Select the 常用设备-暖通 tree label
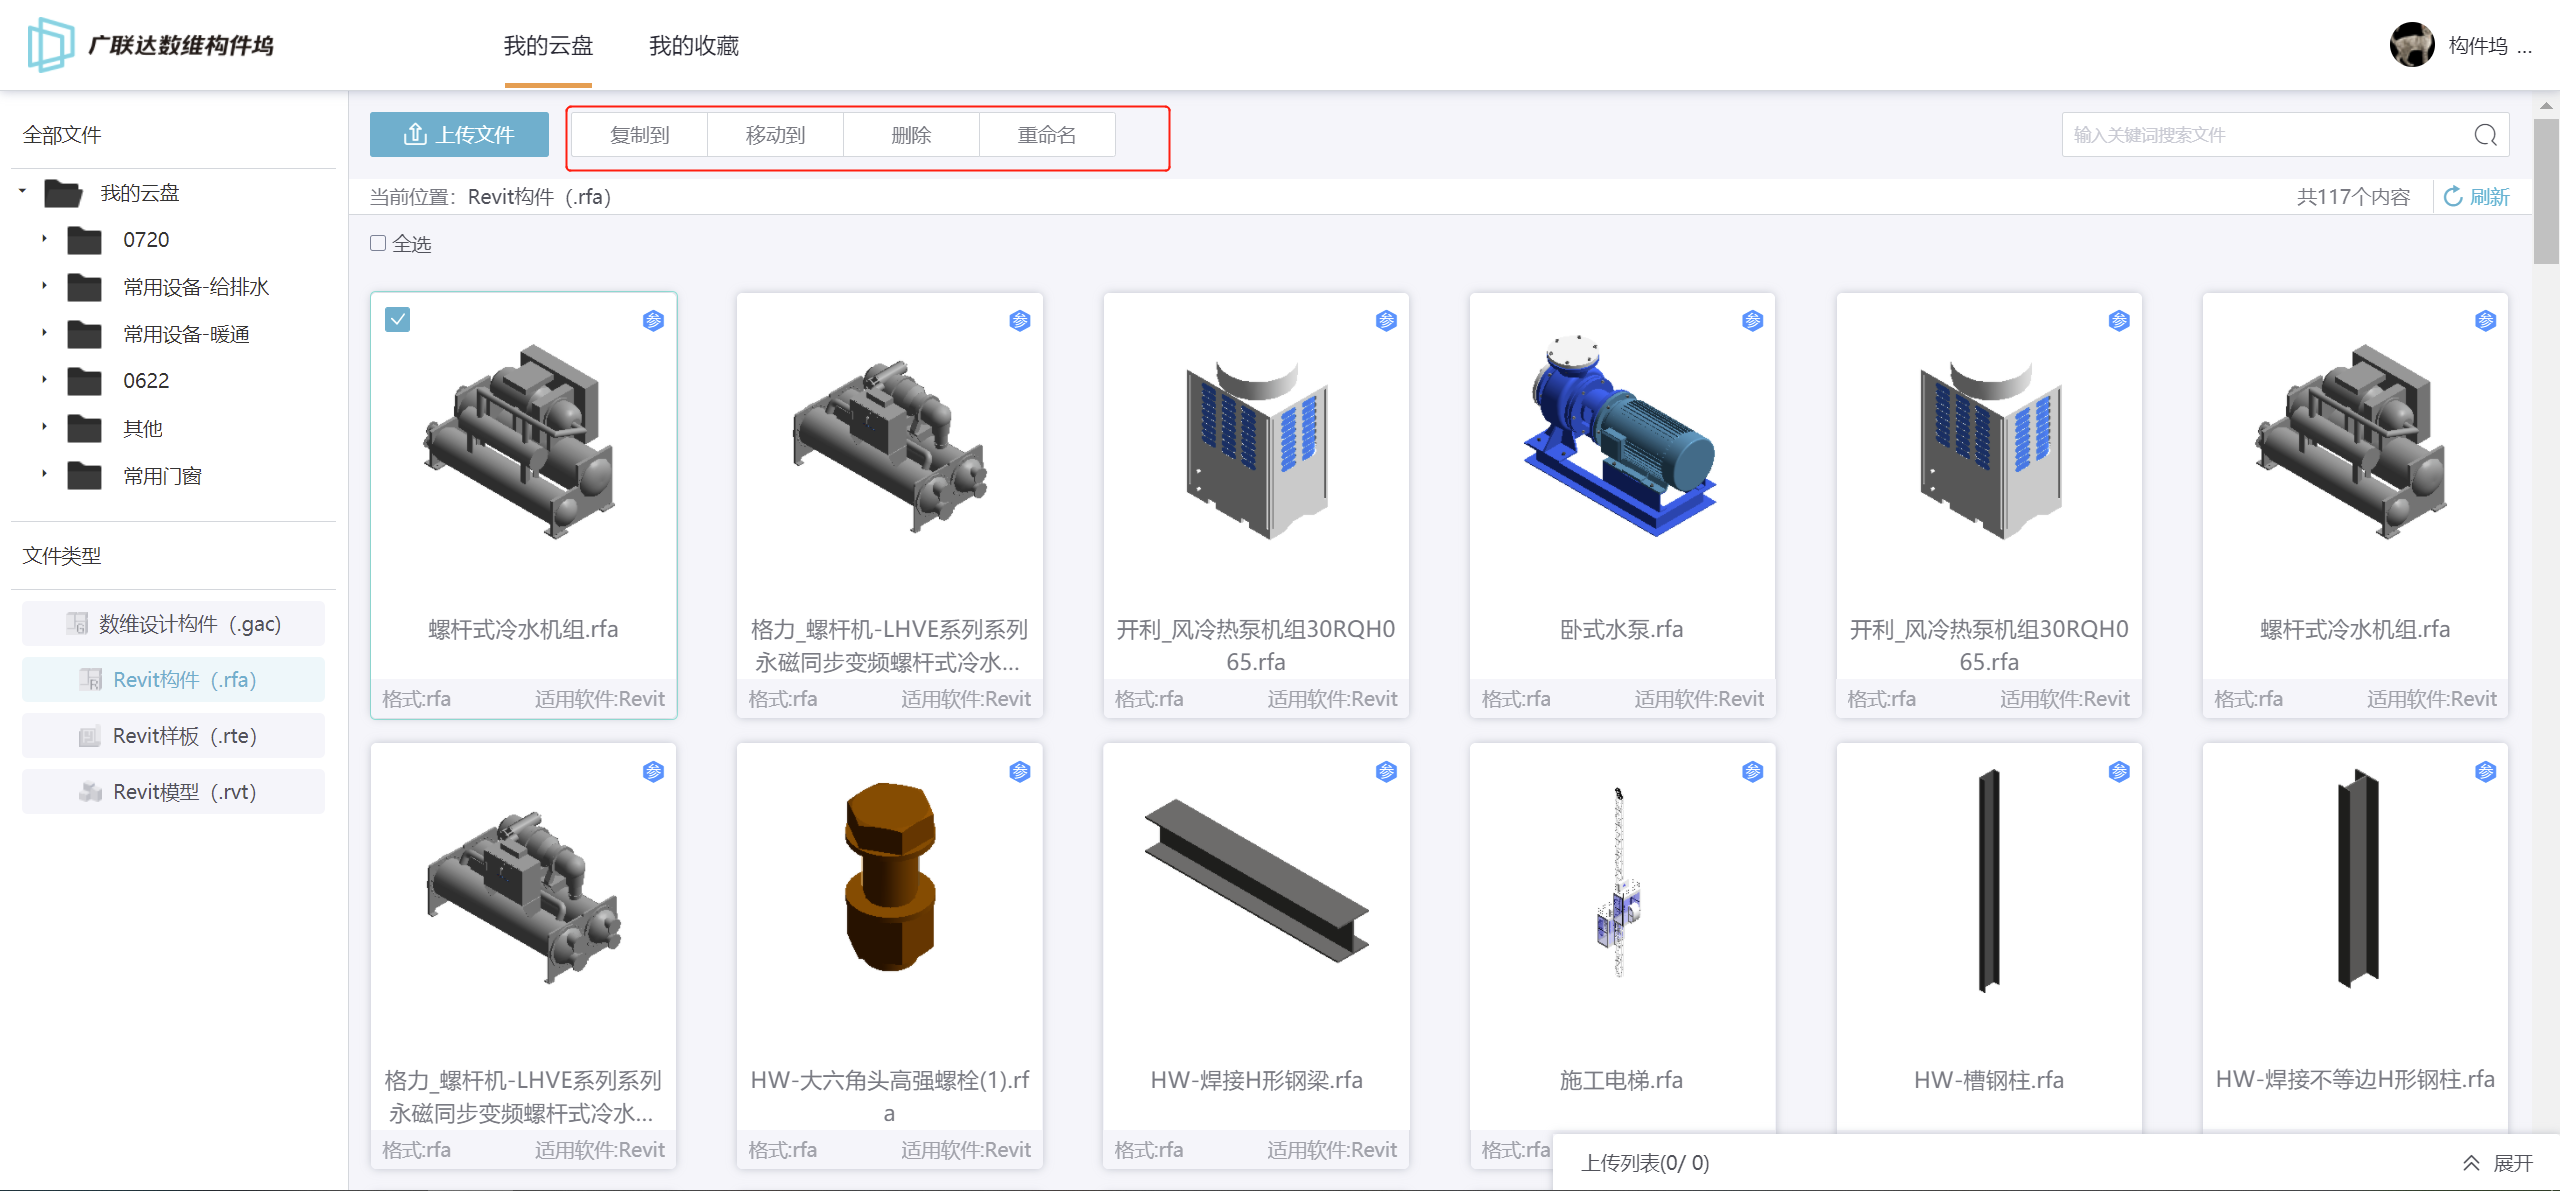 (186, 334)
